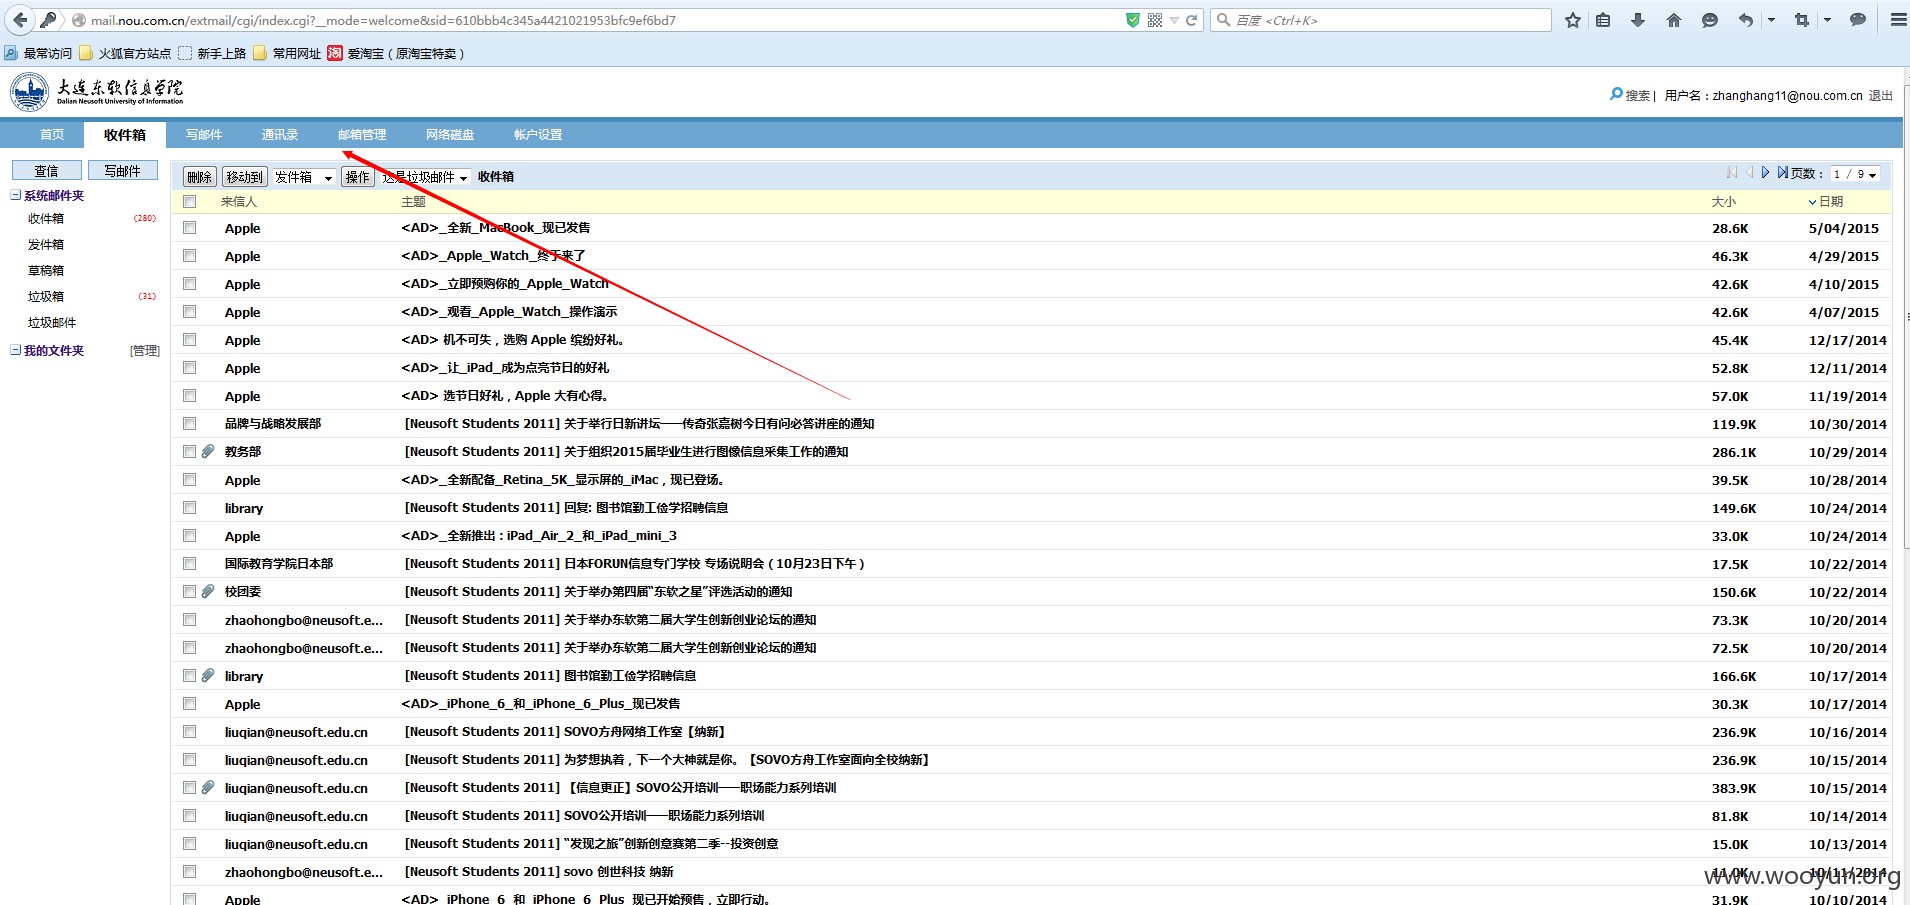Open the browser hamburger menu
The height and width of the screenshot is (905, 1910).
click(1898, 20)
